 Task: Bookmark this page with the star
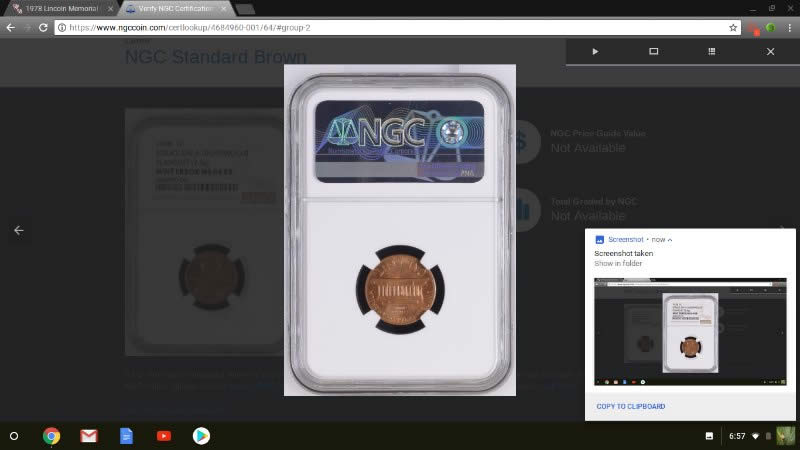[733, 28]
